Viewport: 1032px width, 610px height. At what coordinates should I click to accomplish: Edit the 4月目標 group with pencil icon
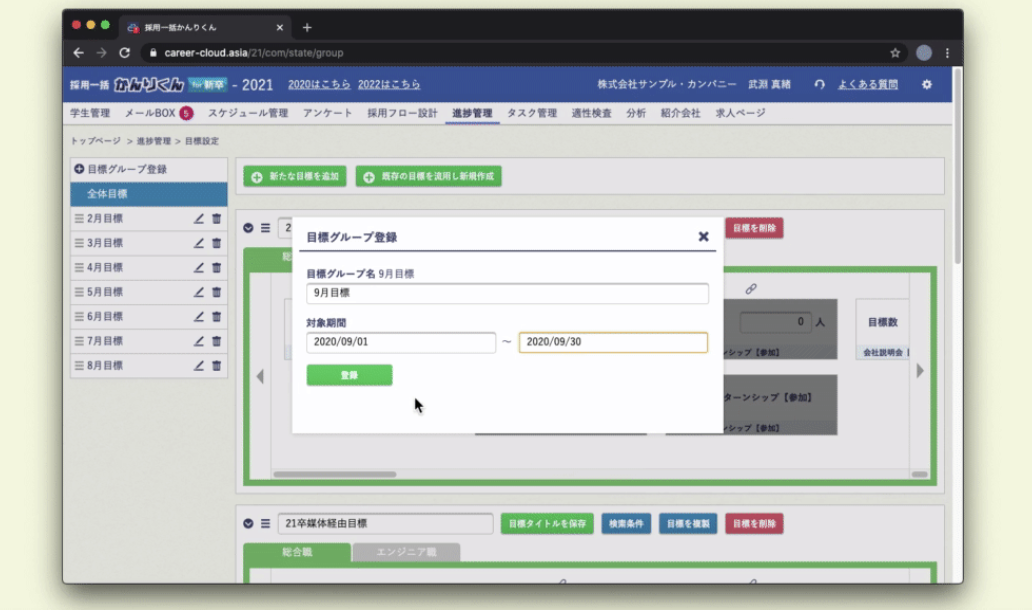pyautogui.click(x=198, y=267)
